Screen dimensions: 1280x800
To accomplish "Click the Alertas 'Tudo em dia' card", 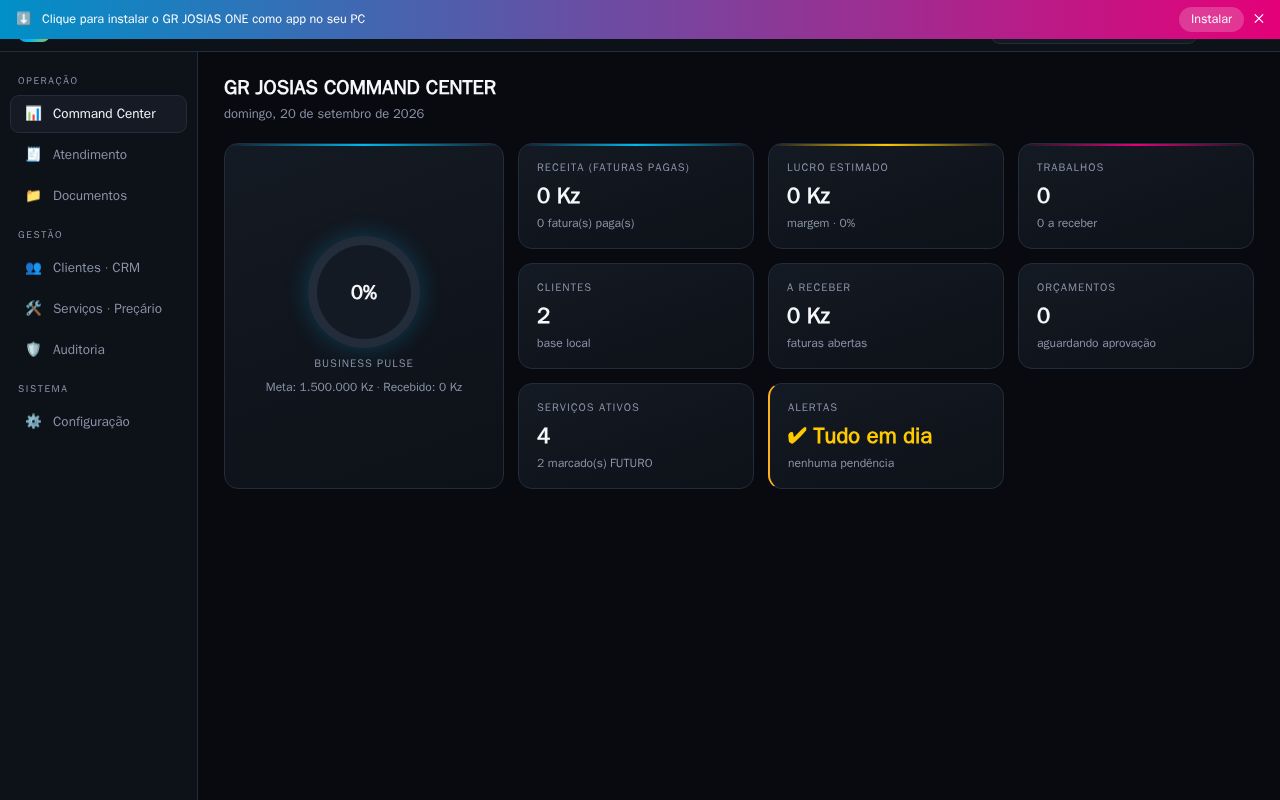I will pyautogui.click(x=886, y=436).
